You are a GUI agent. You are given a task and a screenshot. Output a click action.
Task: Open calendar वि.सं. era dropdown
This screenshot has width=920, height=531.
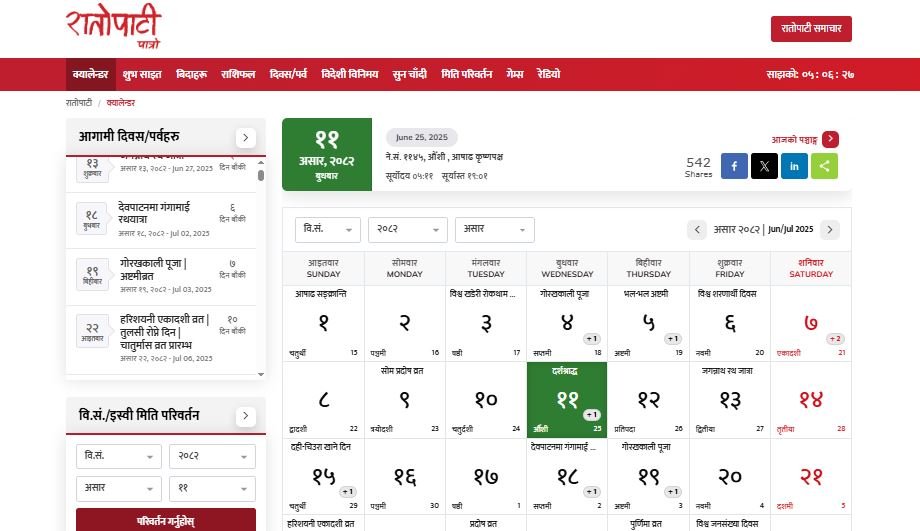point(327,229)
